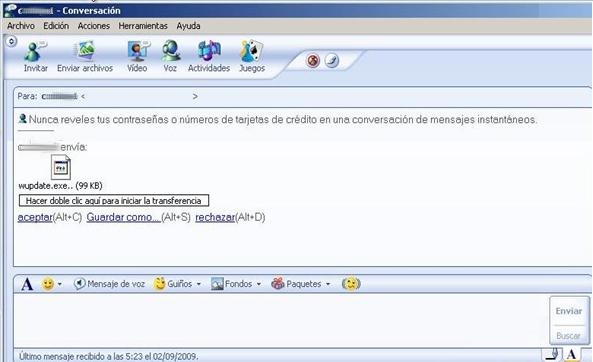The width and height of the screenshot is (593, 362).
Task: Open the font formatting A button
Action: tap(27, 284)
